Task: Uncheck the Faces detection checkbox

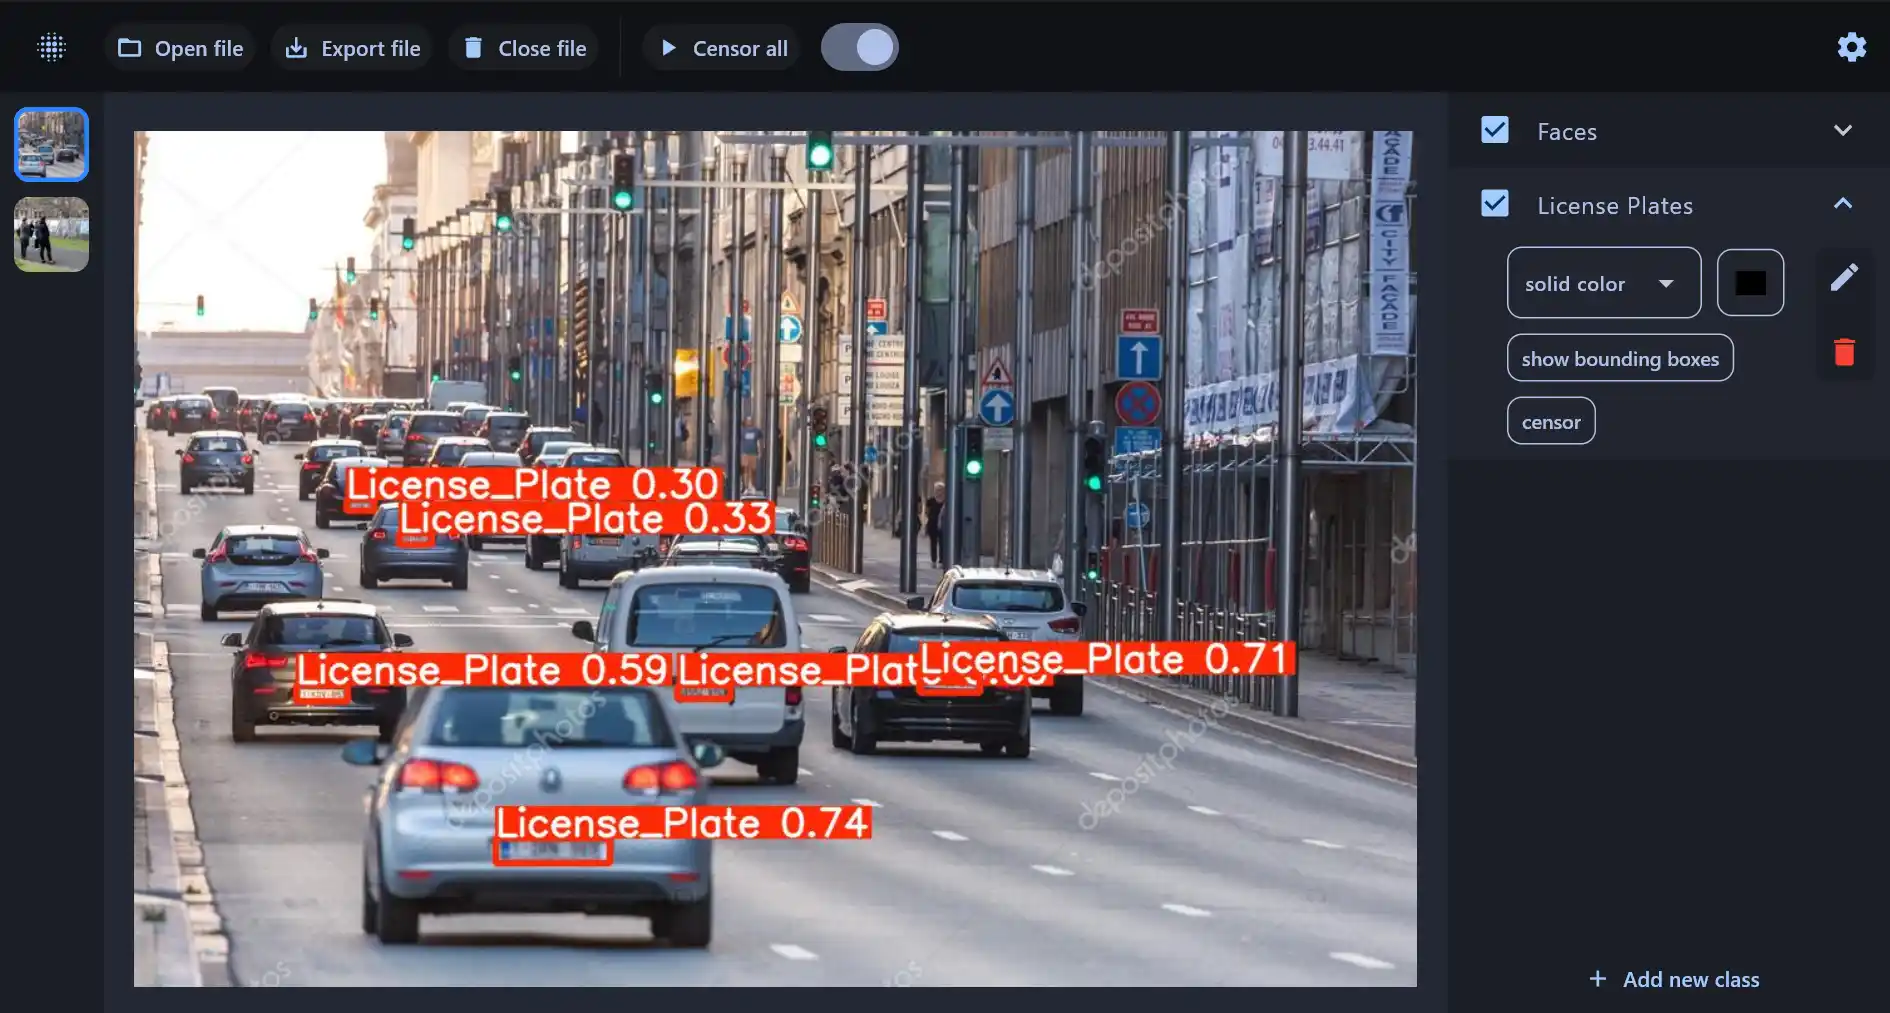Action: point(1495,130)
